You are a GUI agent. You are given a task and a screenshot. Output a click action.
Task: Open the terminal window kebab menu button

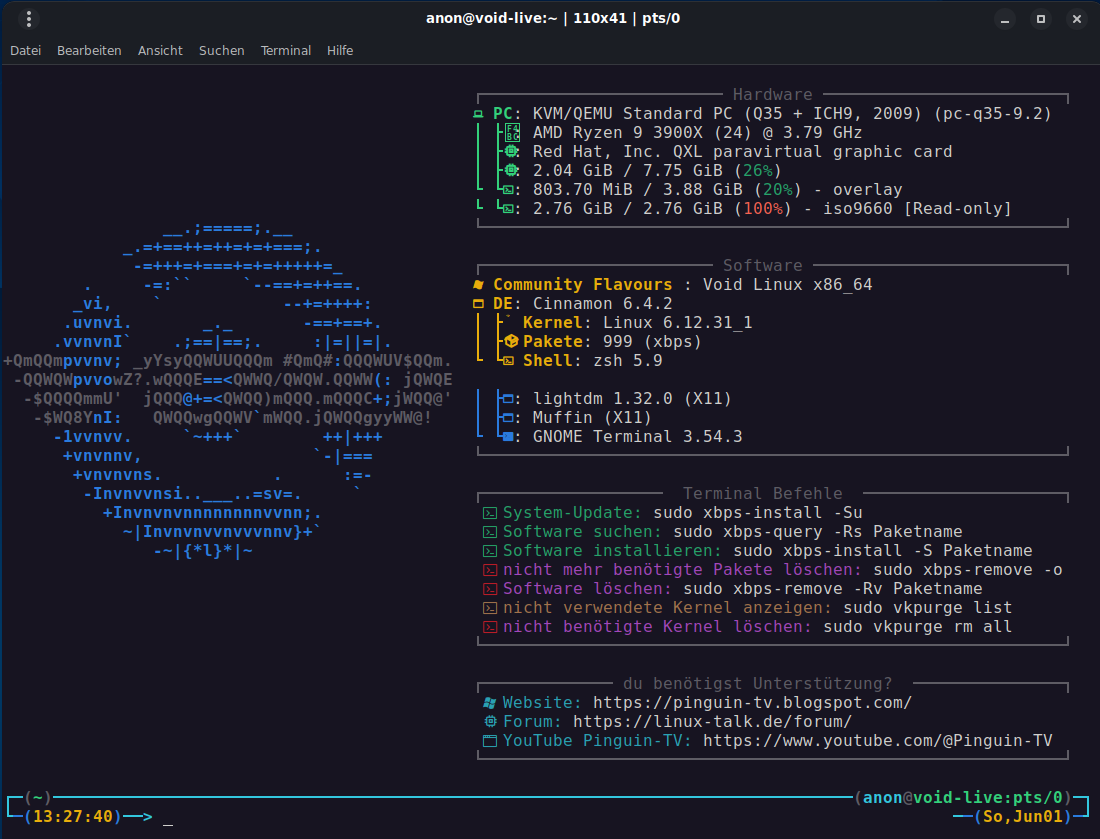(29, 19)
